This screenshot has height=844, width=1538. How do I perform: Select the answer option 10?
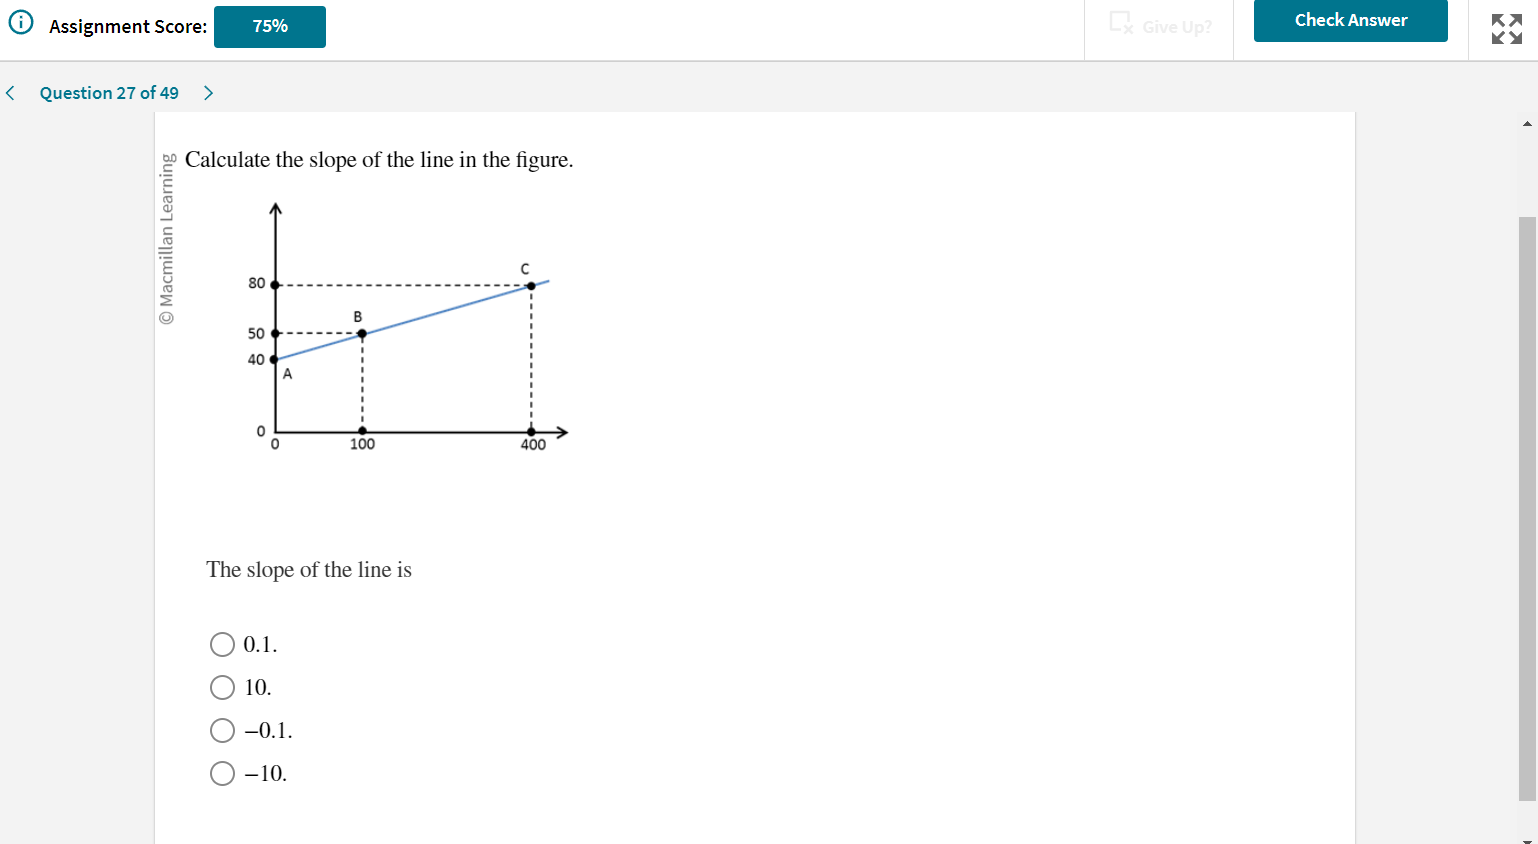(x=222, y=687)
